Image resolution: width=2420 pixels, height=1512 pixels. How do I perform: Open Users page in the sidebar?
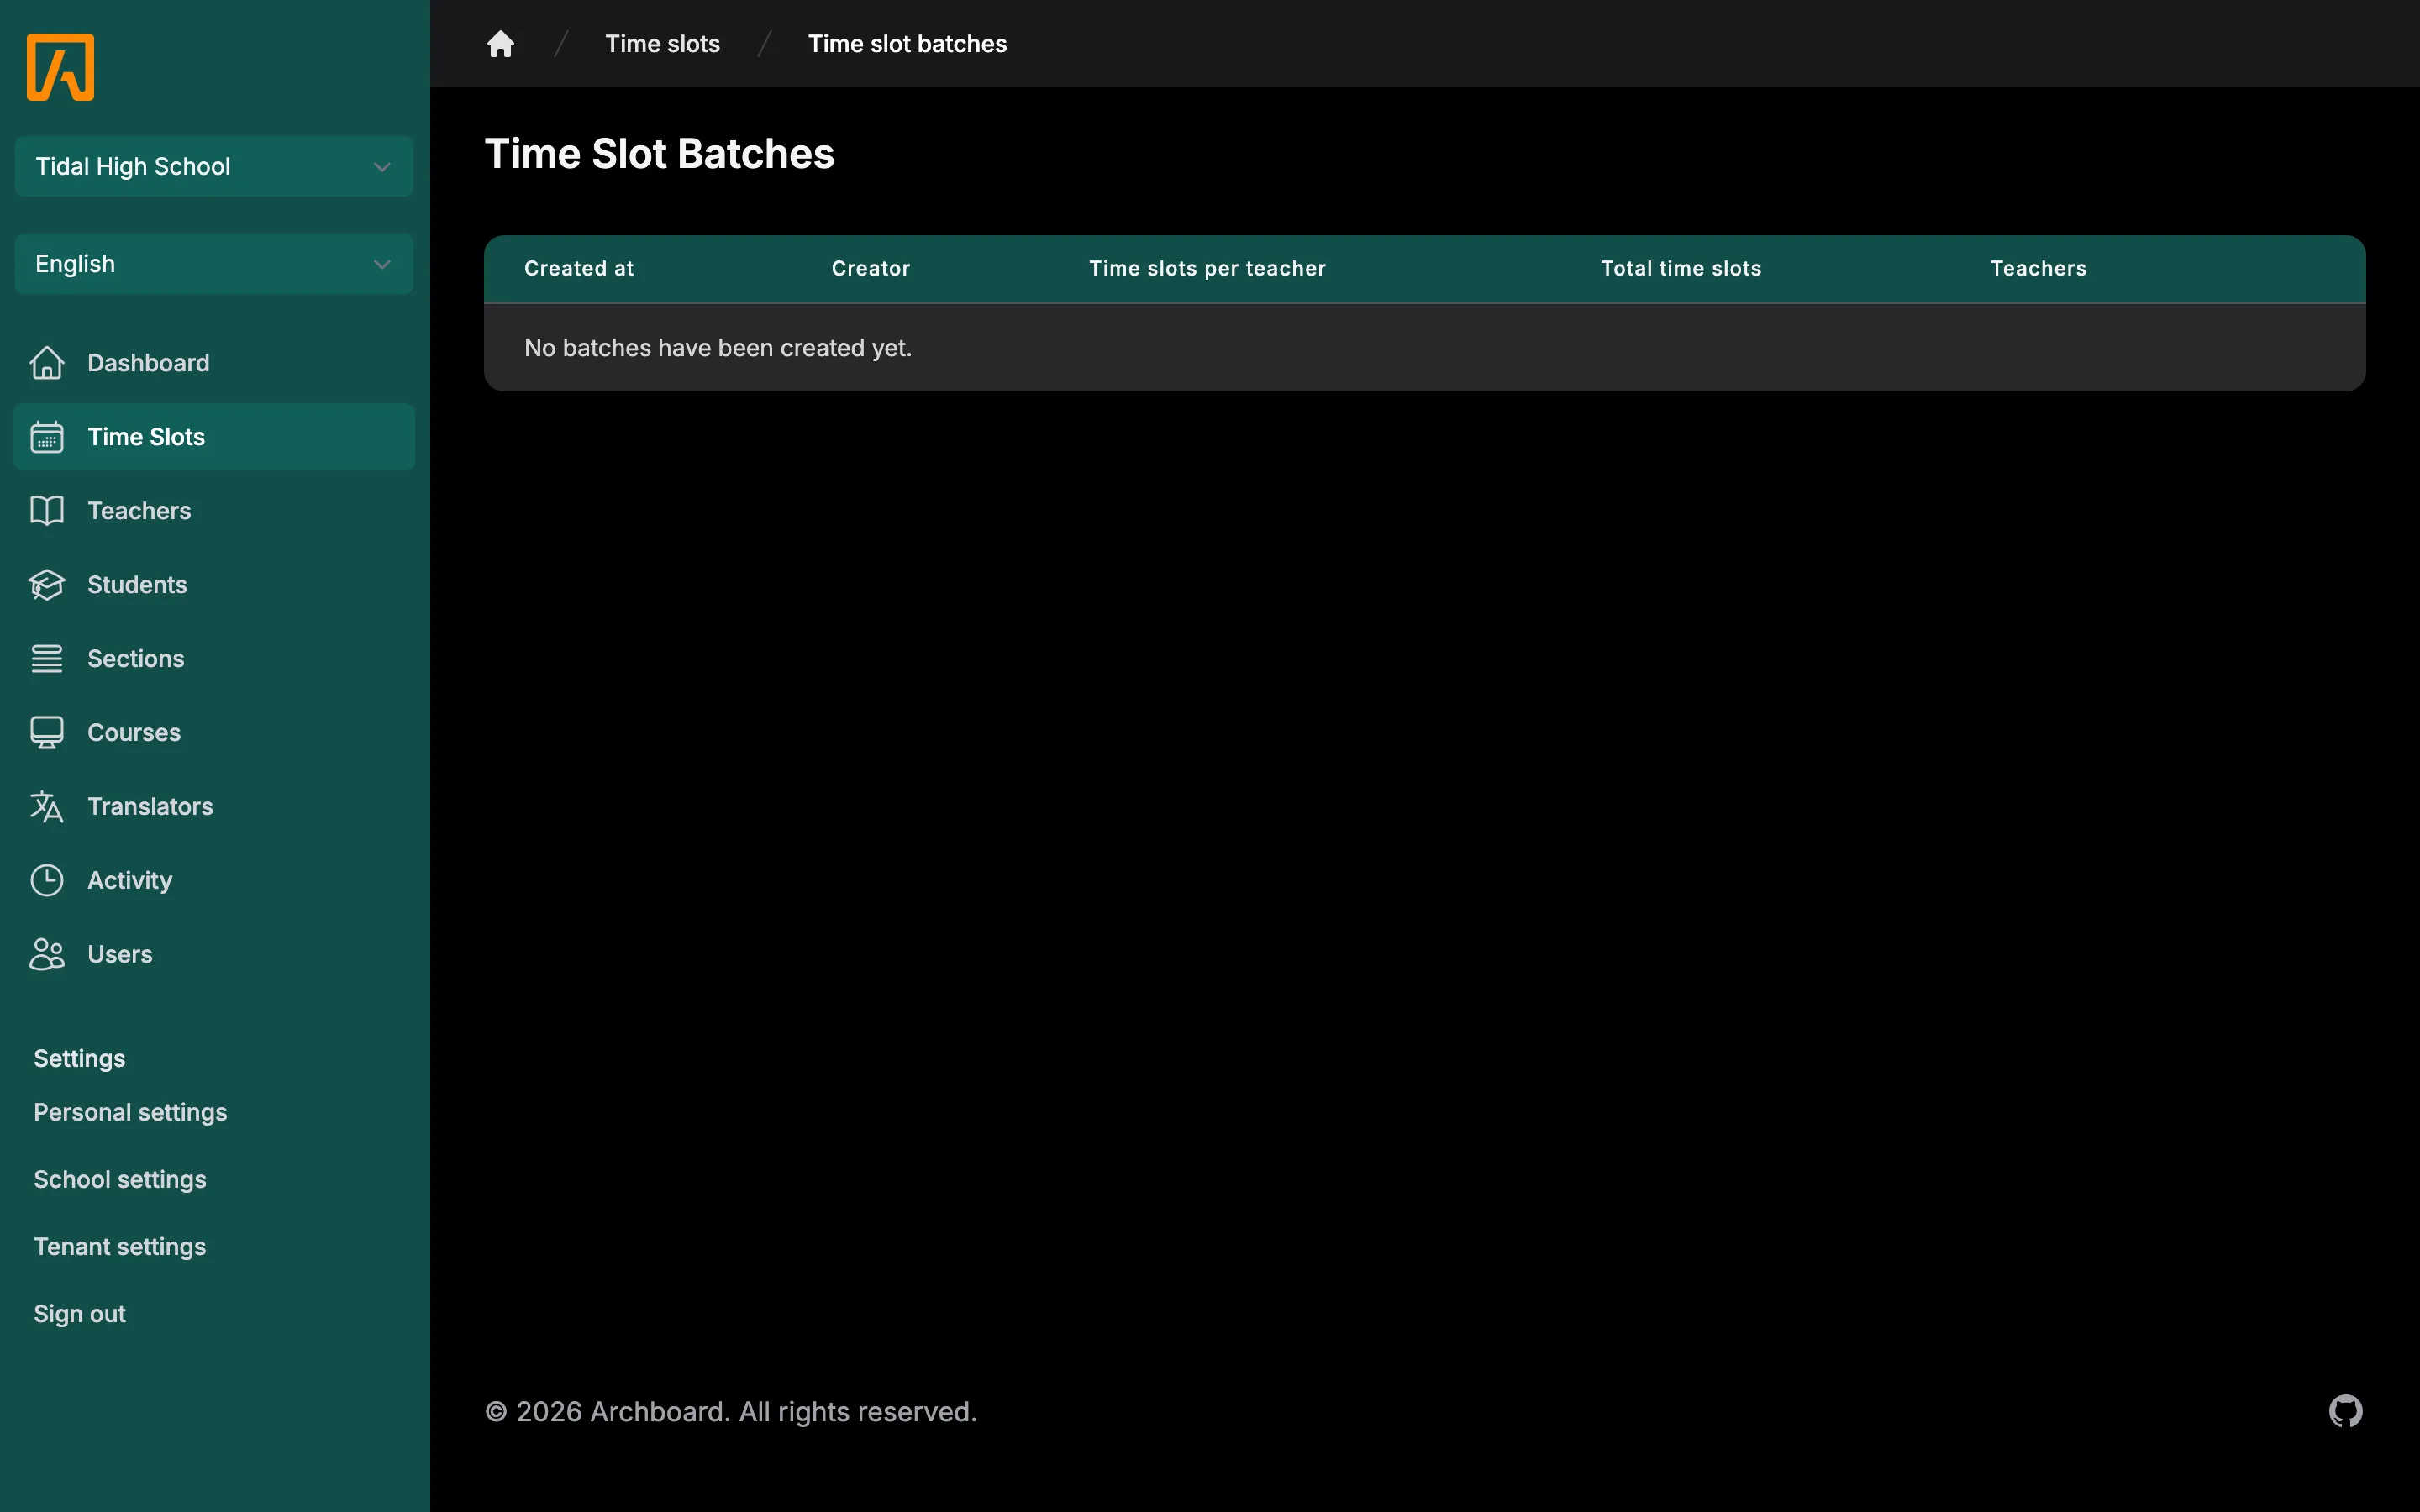click(214, 955)
